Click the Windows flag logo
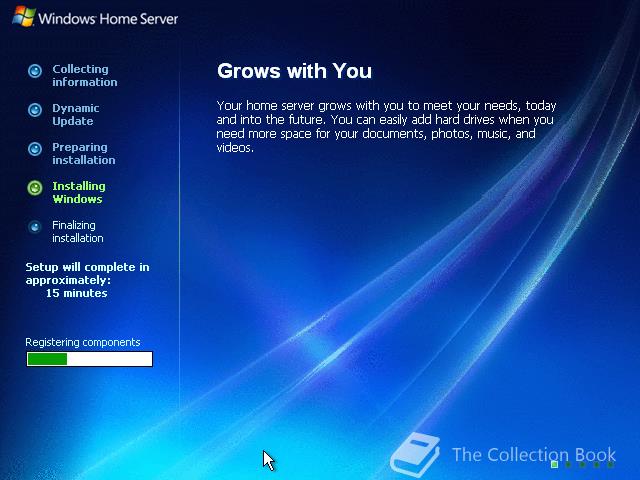640x480 pixels. pos(24,16)
